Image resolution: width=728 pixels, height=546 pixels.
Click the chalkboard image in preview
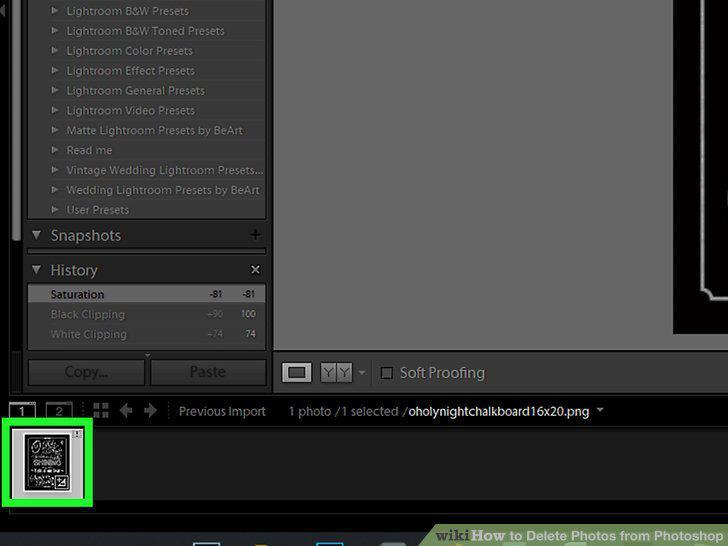pos(701,166)
